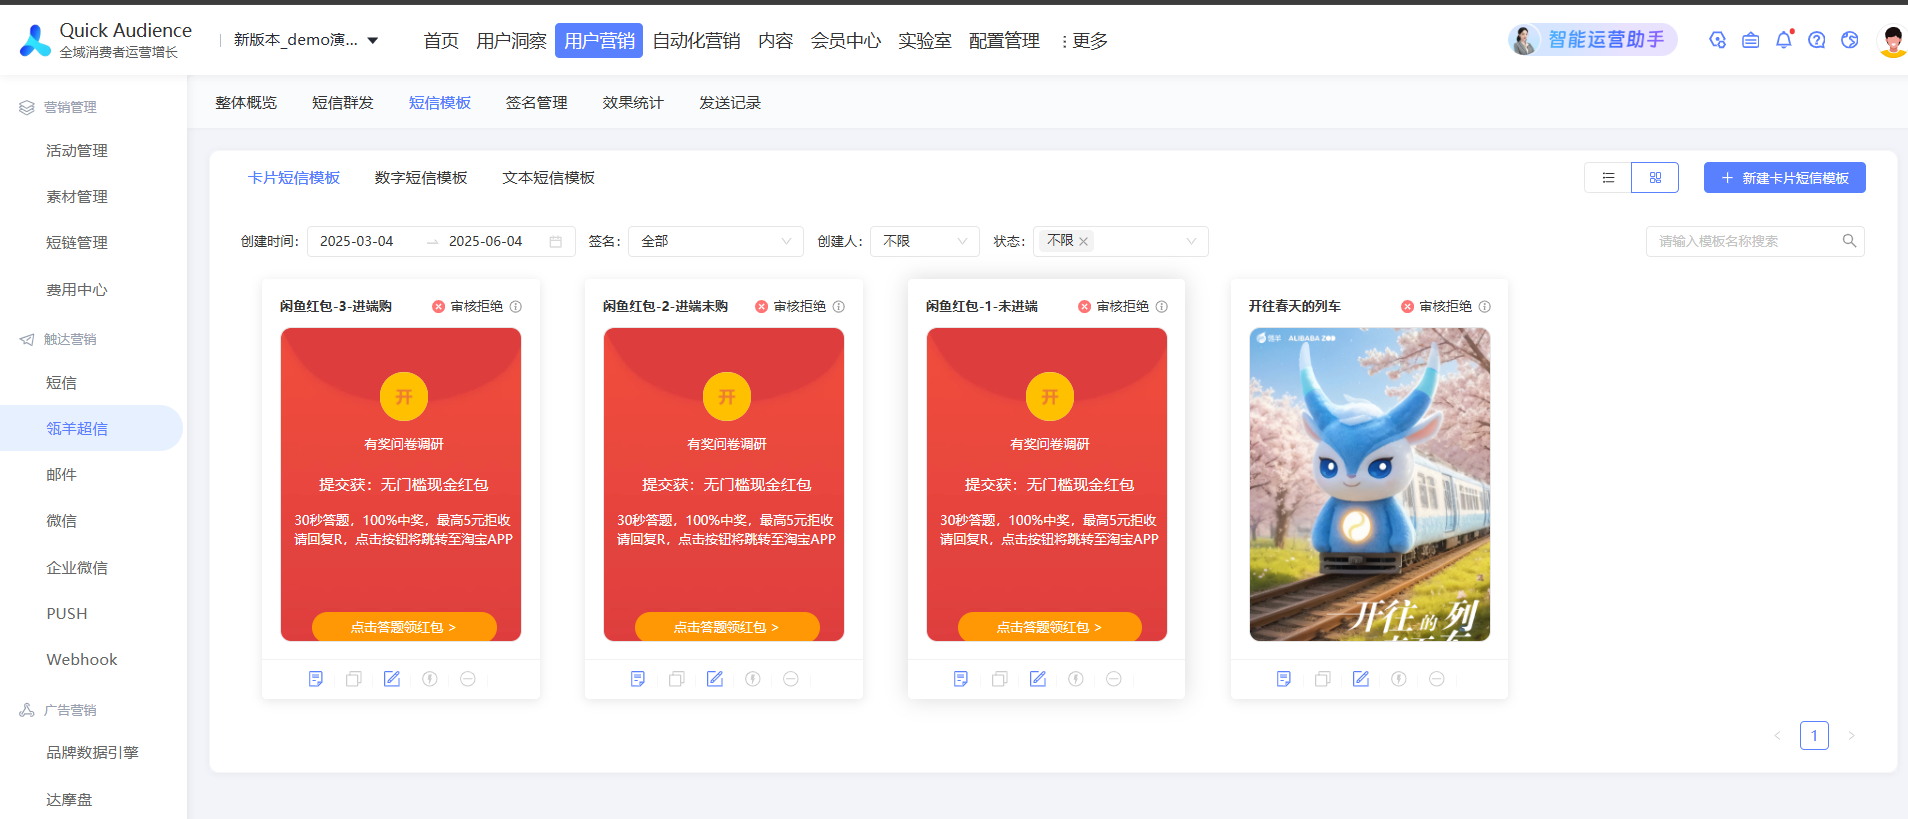Edit the 闲鱼红包-2-进端未购 template
Viewport: 1908px width, 819px height.
[x=715, y=679]
